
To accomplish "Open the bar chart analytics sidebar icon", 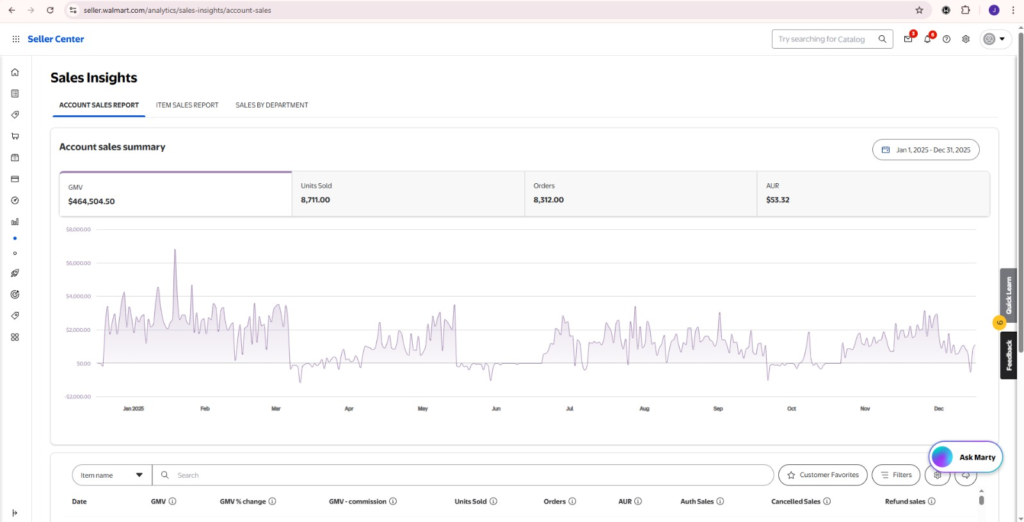I will pyautogui.click(x=14, y=222).
